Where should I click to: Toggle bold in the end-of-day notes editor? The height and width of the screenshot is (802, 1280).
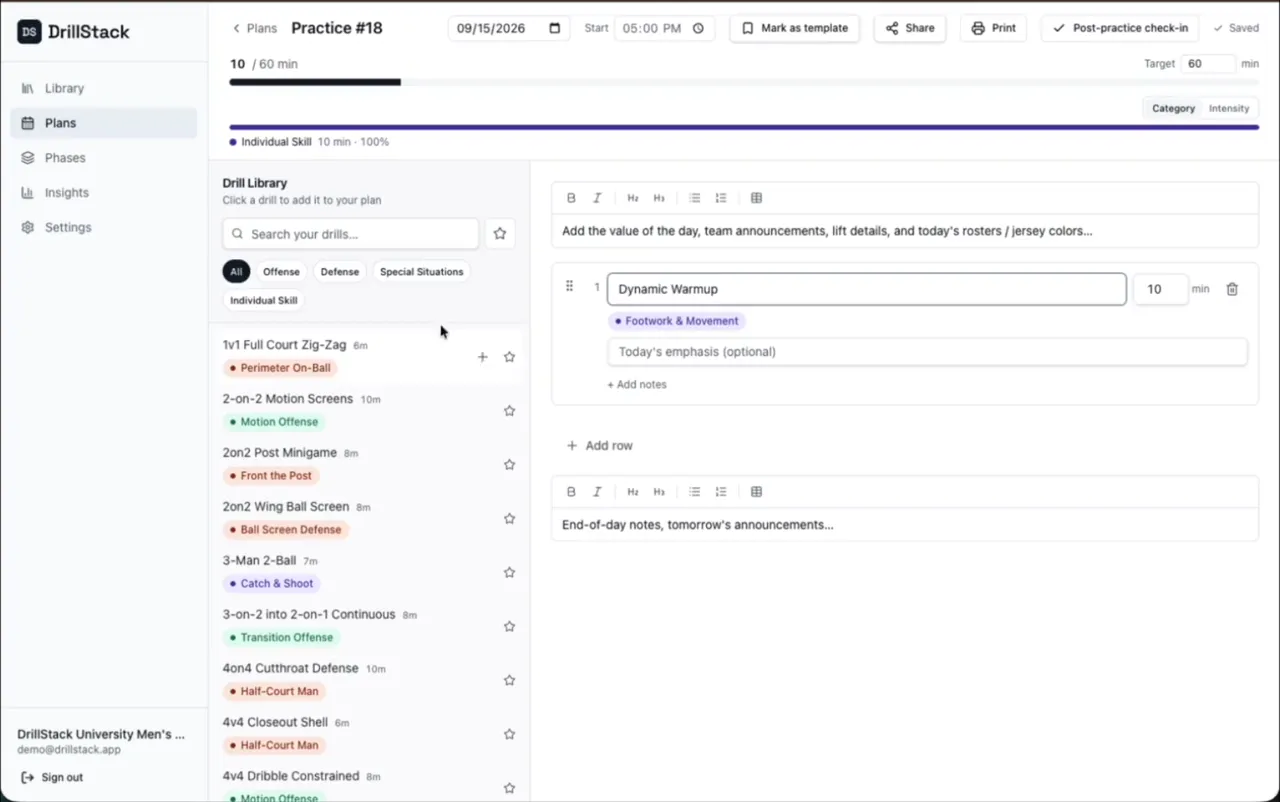[x=571, y=492]
